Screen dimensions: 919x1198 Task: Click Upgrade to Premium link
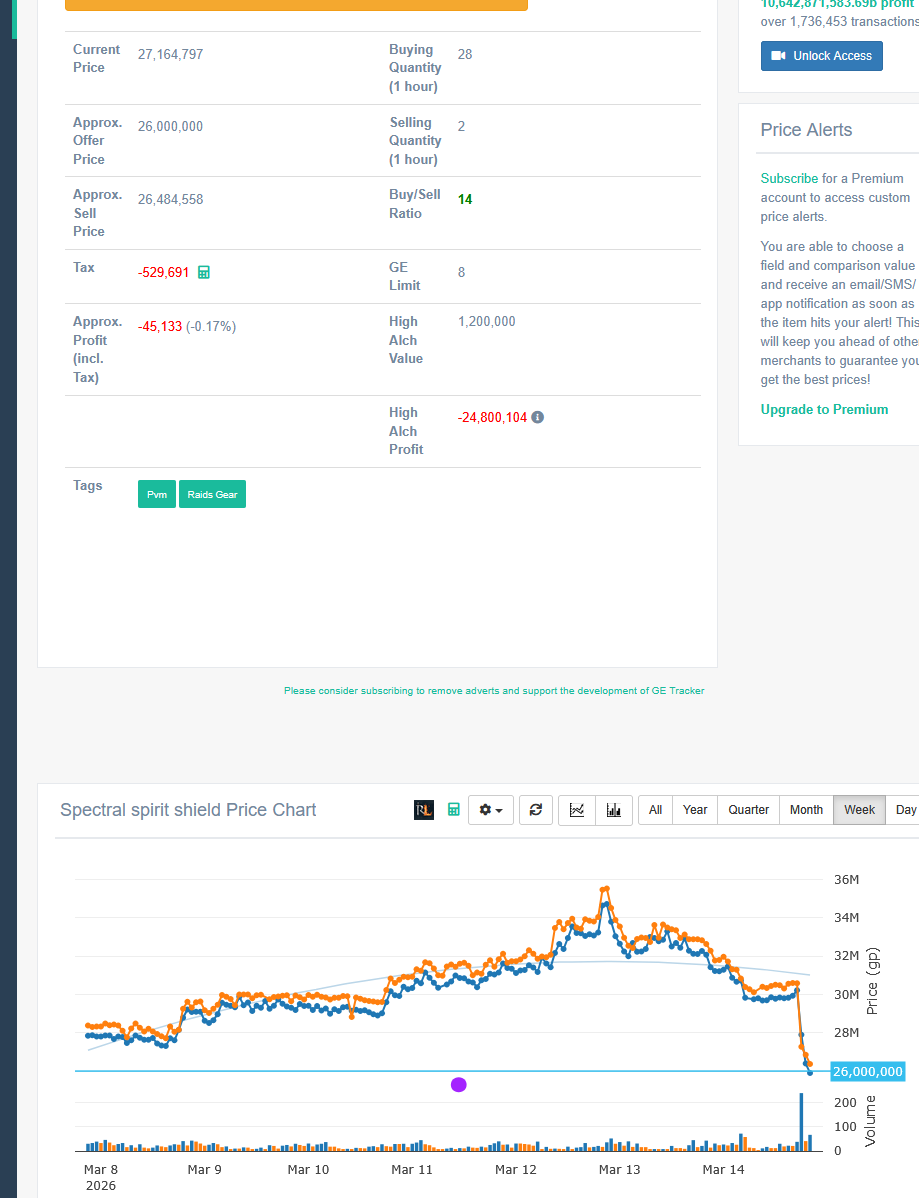(x=824, y=410)
